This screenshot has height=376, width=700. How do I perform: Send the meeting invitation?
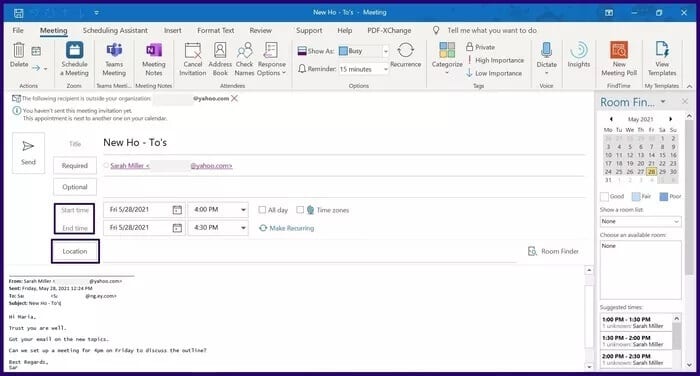pos(28,153)
